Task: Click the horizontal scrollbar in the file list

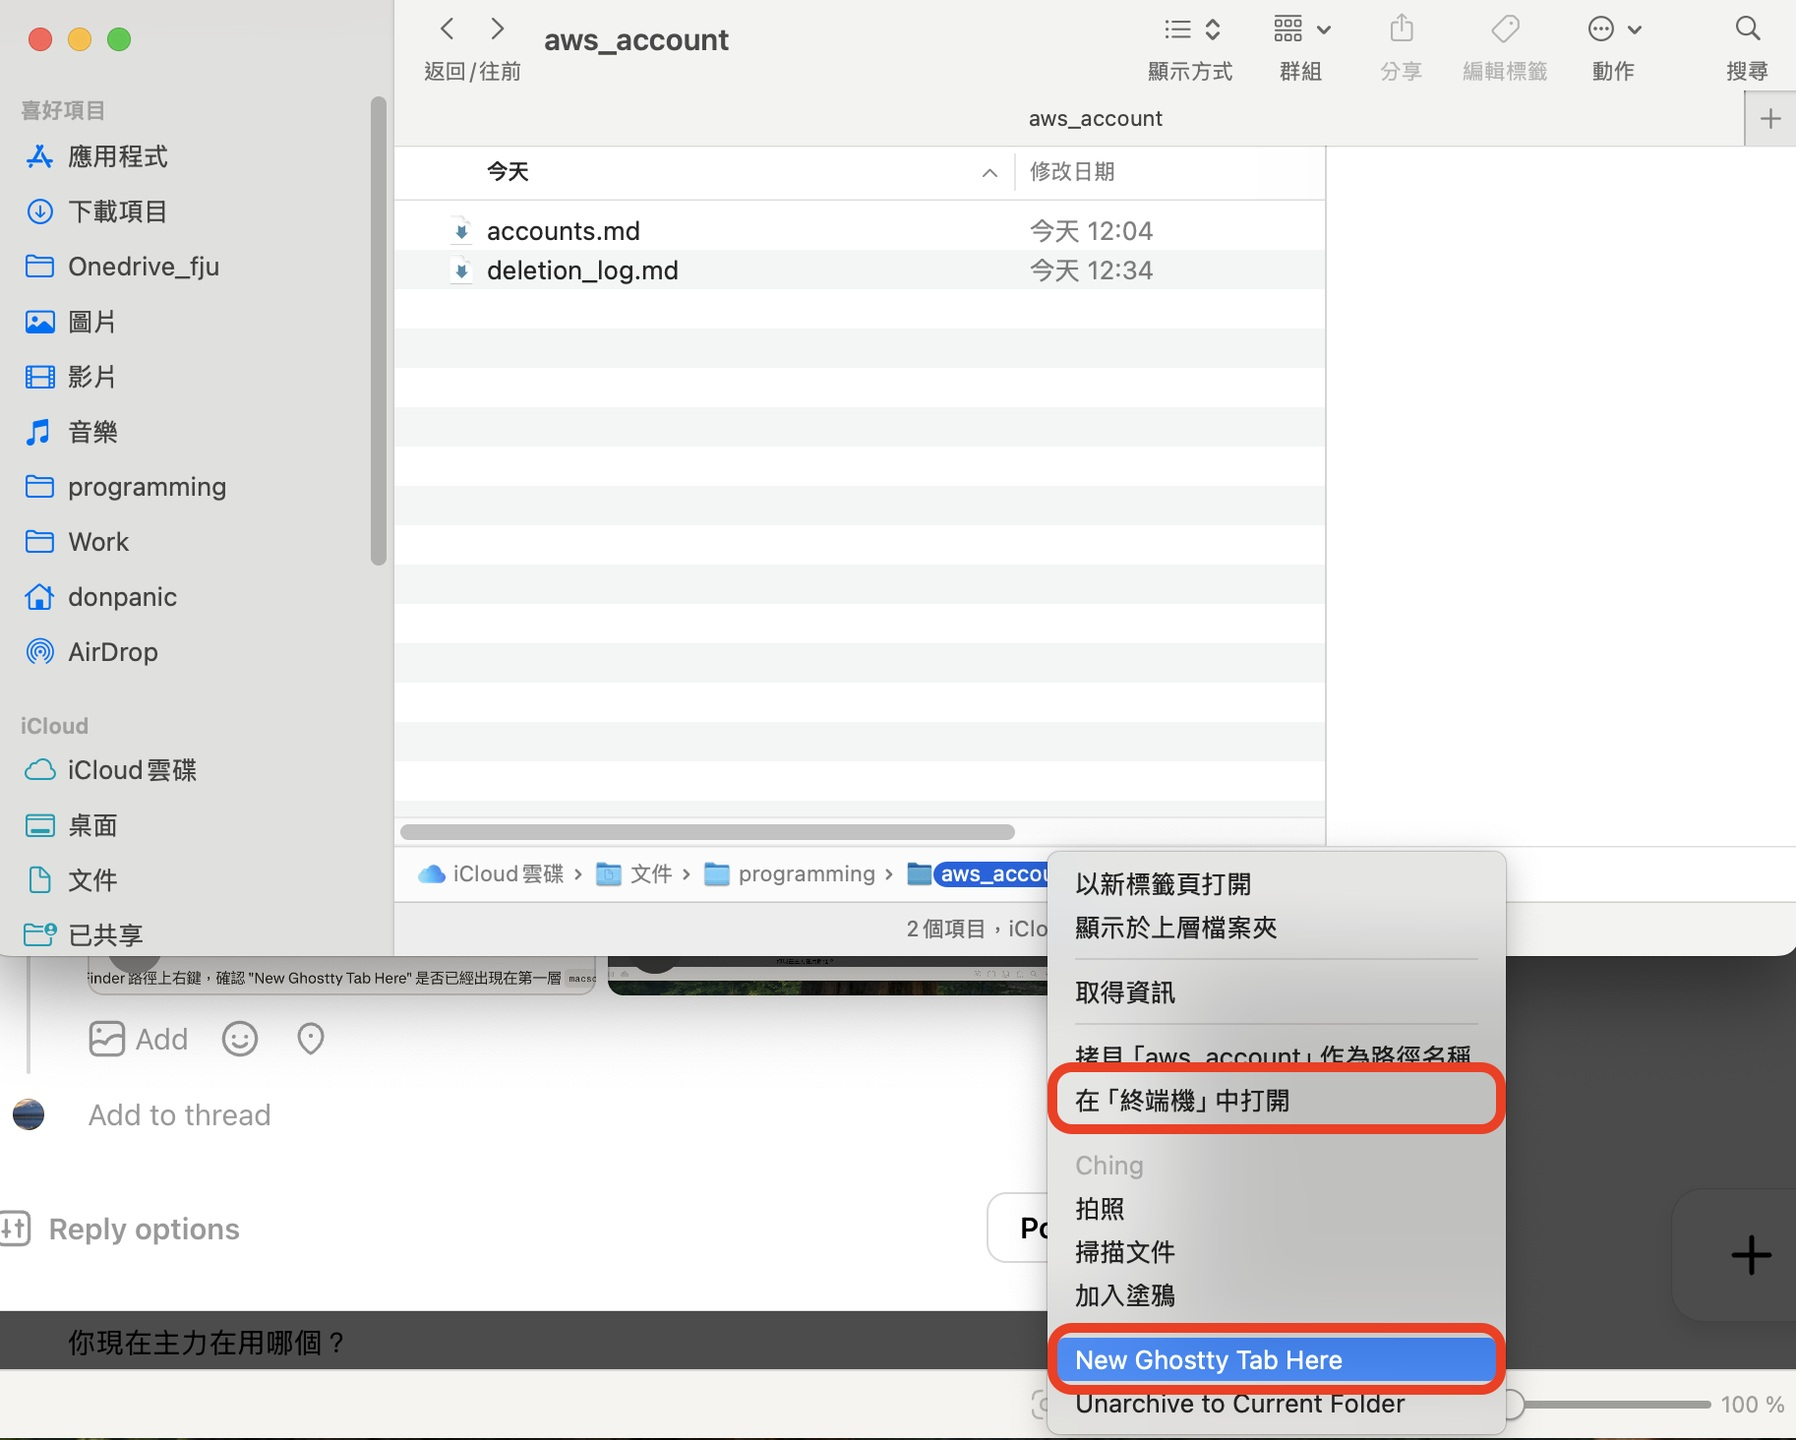Action: [707, 832]
